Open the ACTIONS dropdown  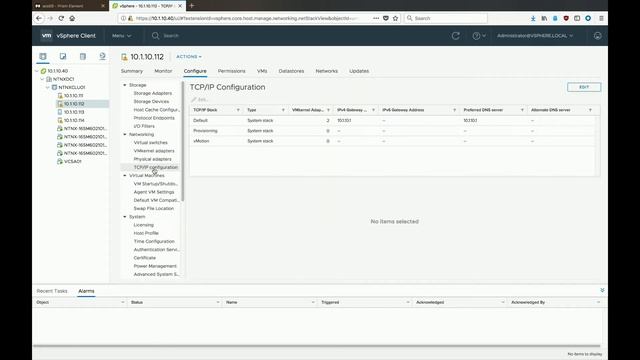point(189,57)
